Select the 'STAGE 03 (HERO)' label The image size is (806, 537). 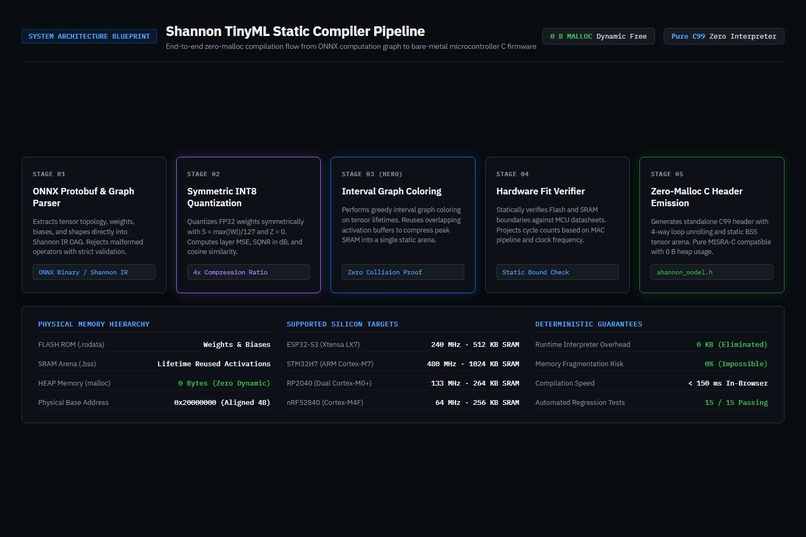point(372,174)
